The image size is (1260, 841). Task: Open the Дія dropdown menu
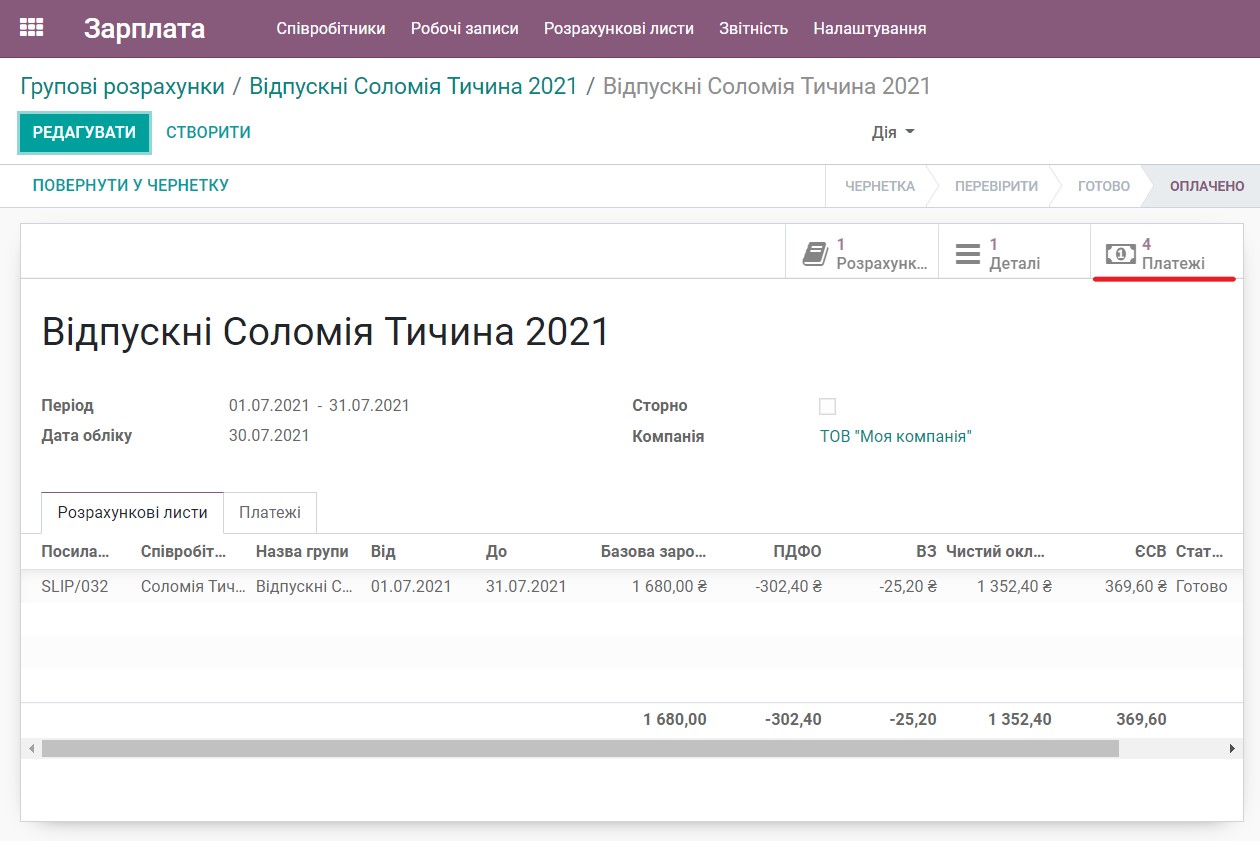click(890, 131)
